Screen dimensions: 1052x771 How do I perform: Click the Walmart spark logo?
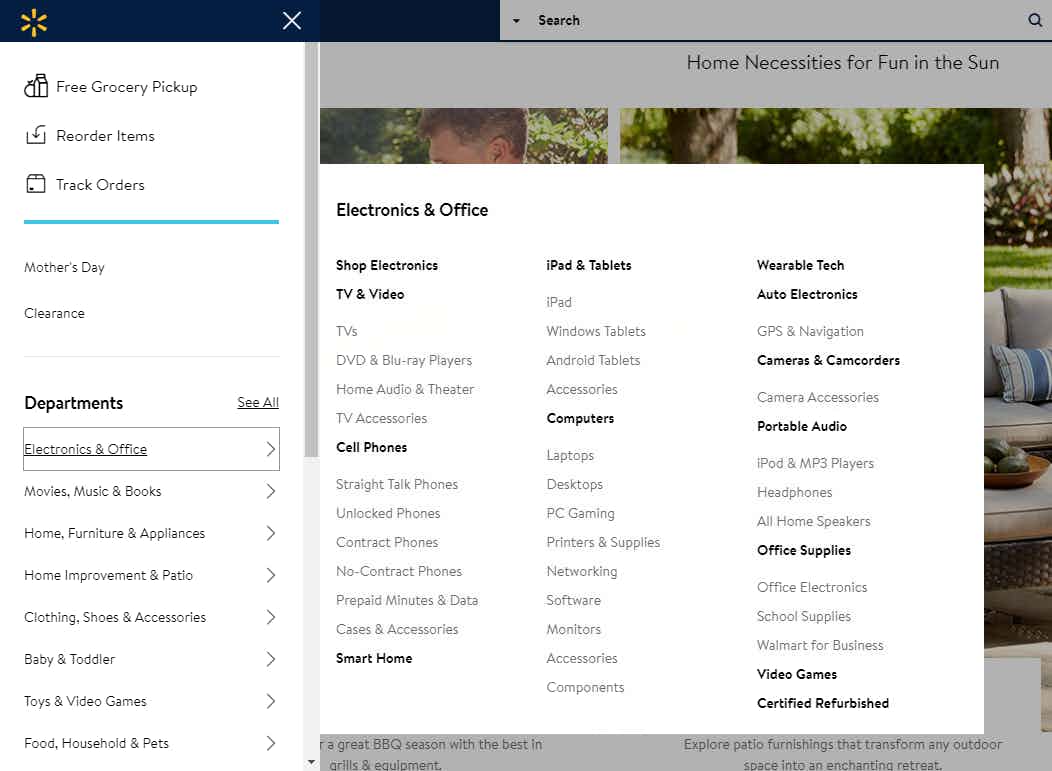pos(34,21)
